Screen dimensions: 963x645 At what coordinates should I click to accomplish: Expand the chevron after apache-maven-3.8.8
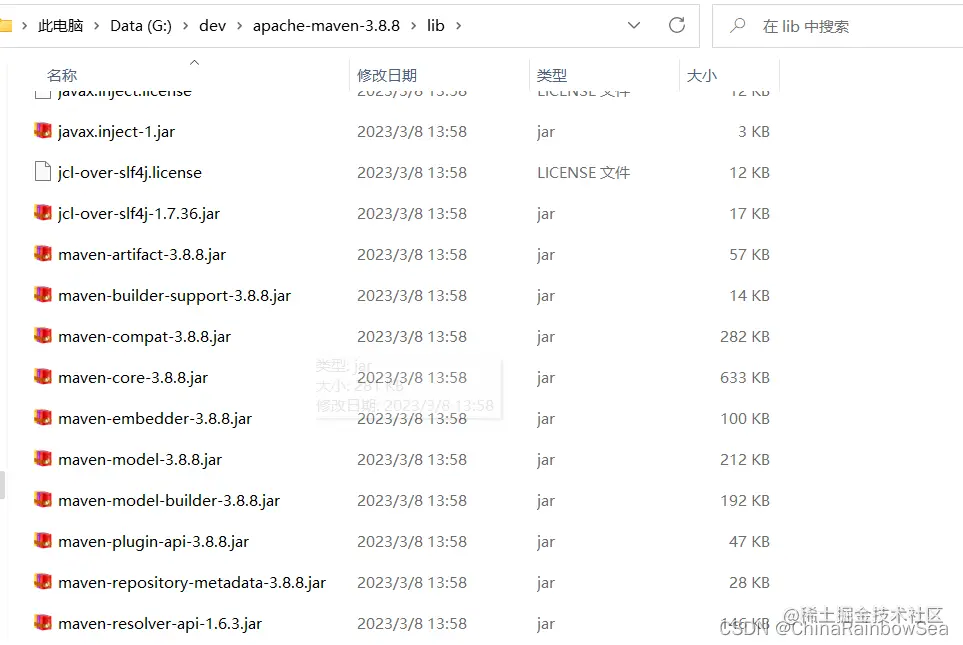tap(413, 26)
